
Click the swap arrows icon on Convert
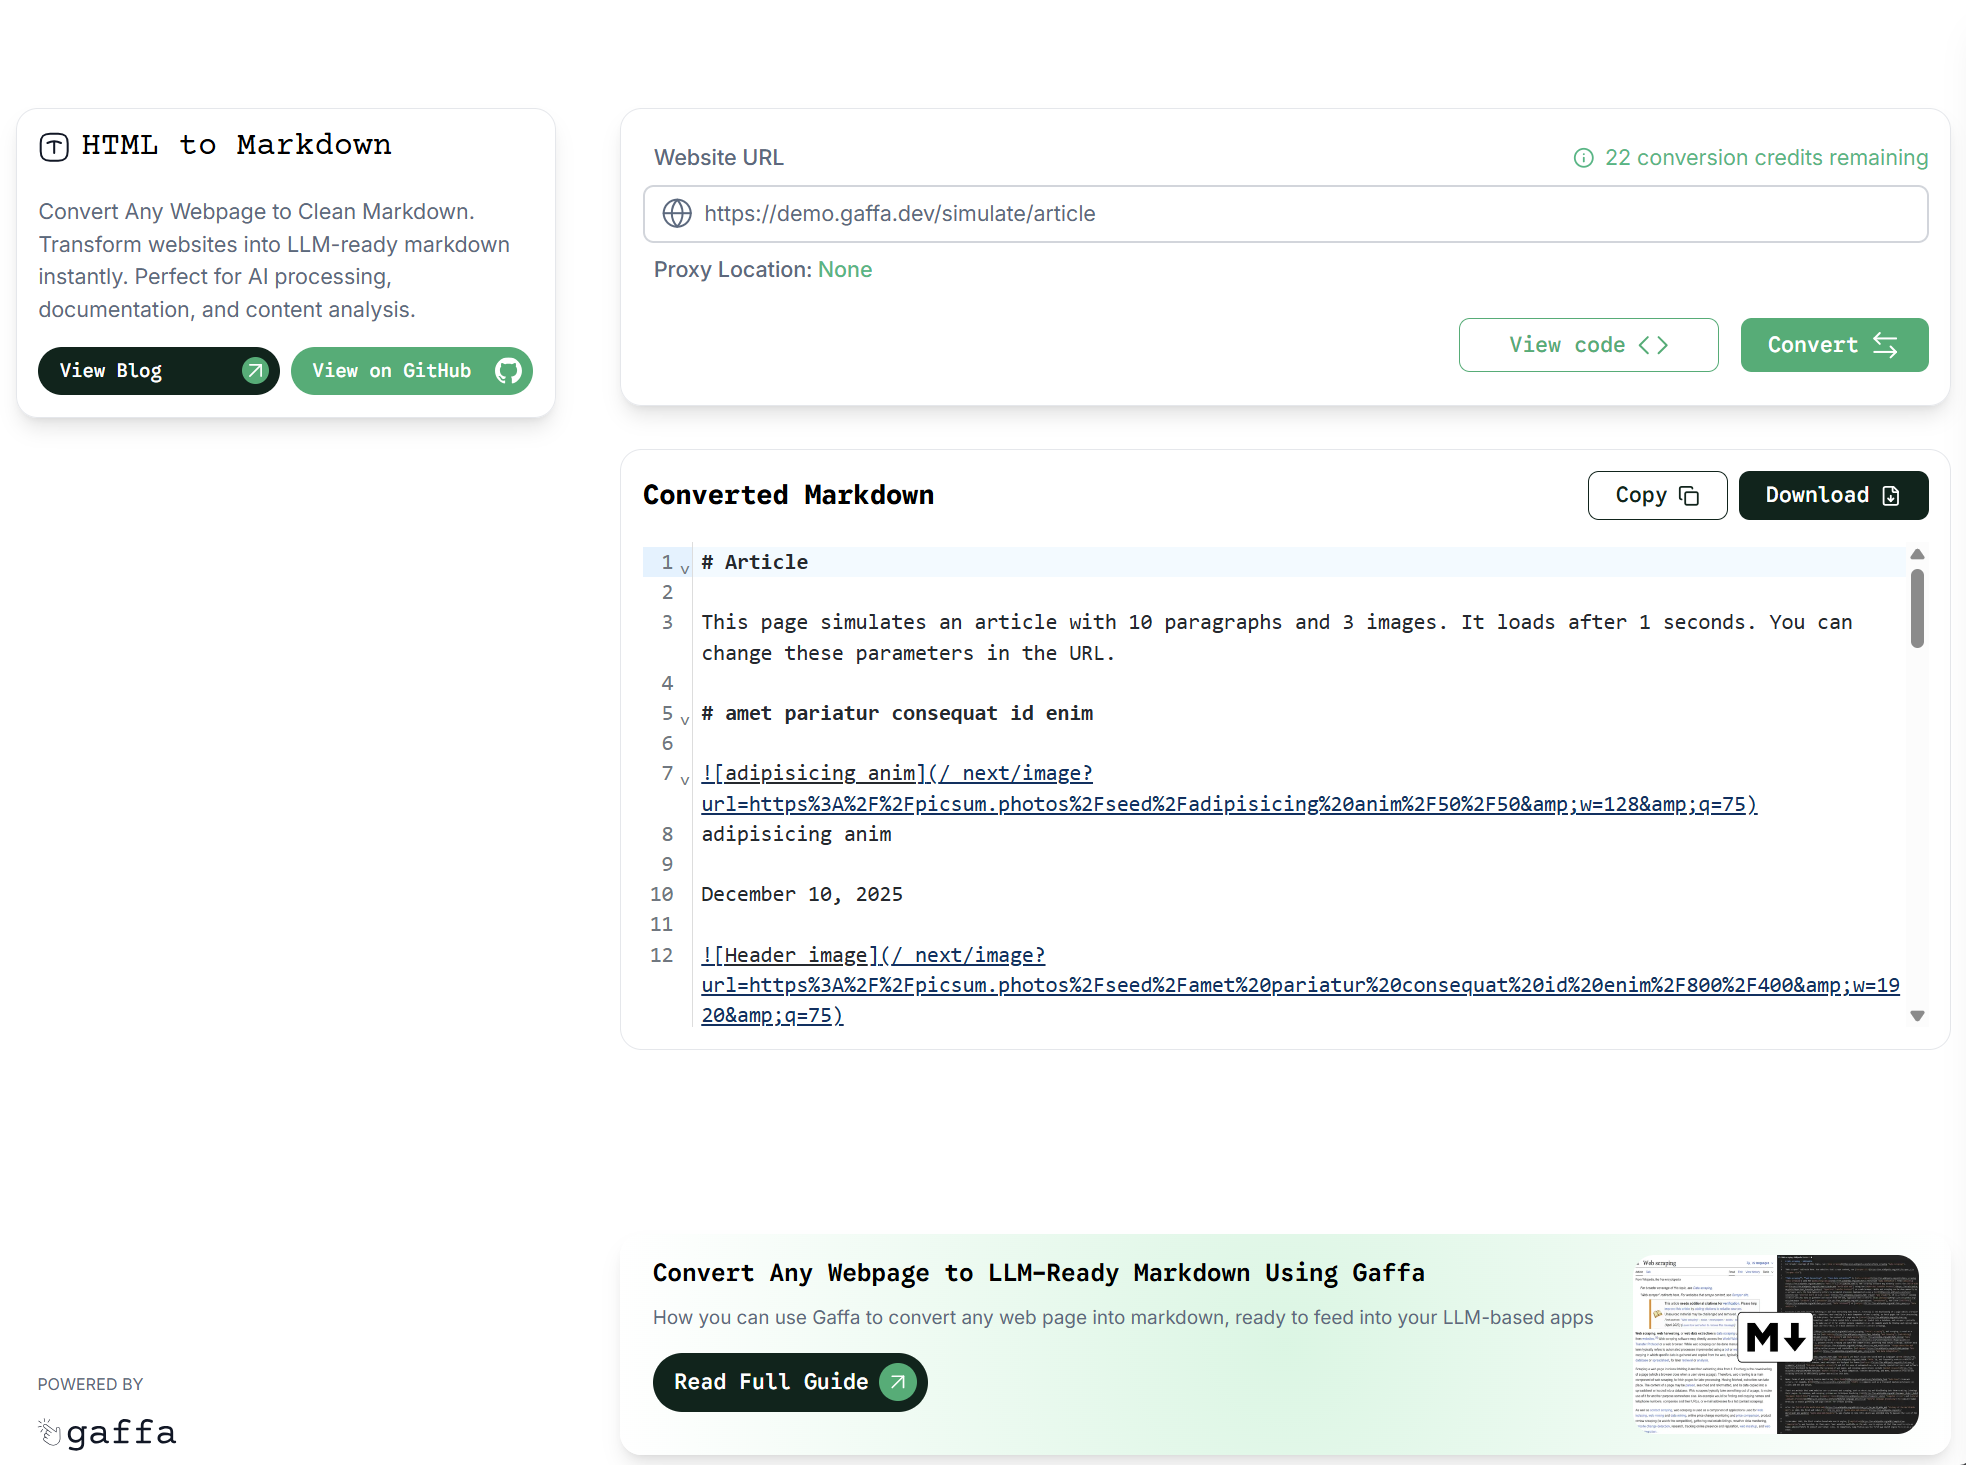1885,345
